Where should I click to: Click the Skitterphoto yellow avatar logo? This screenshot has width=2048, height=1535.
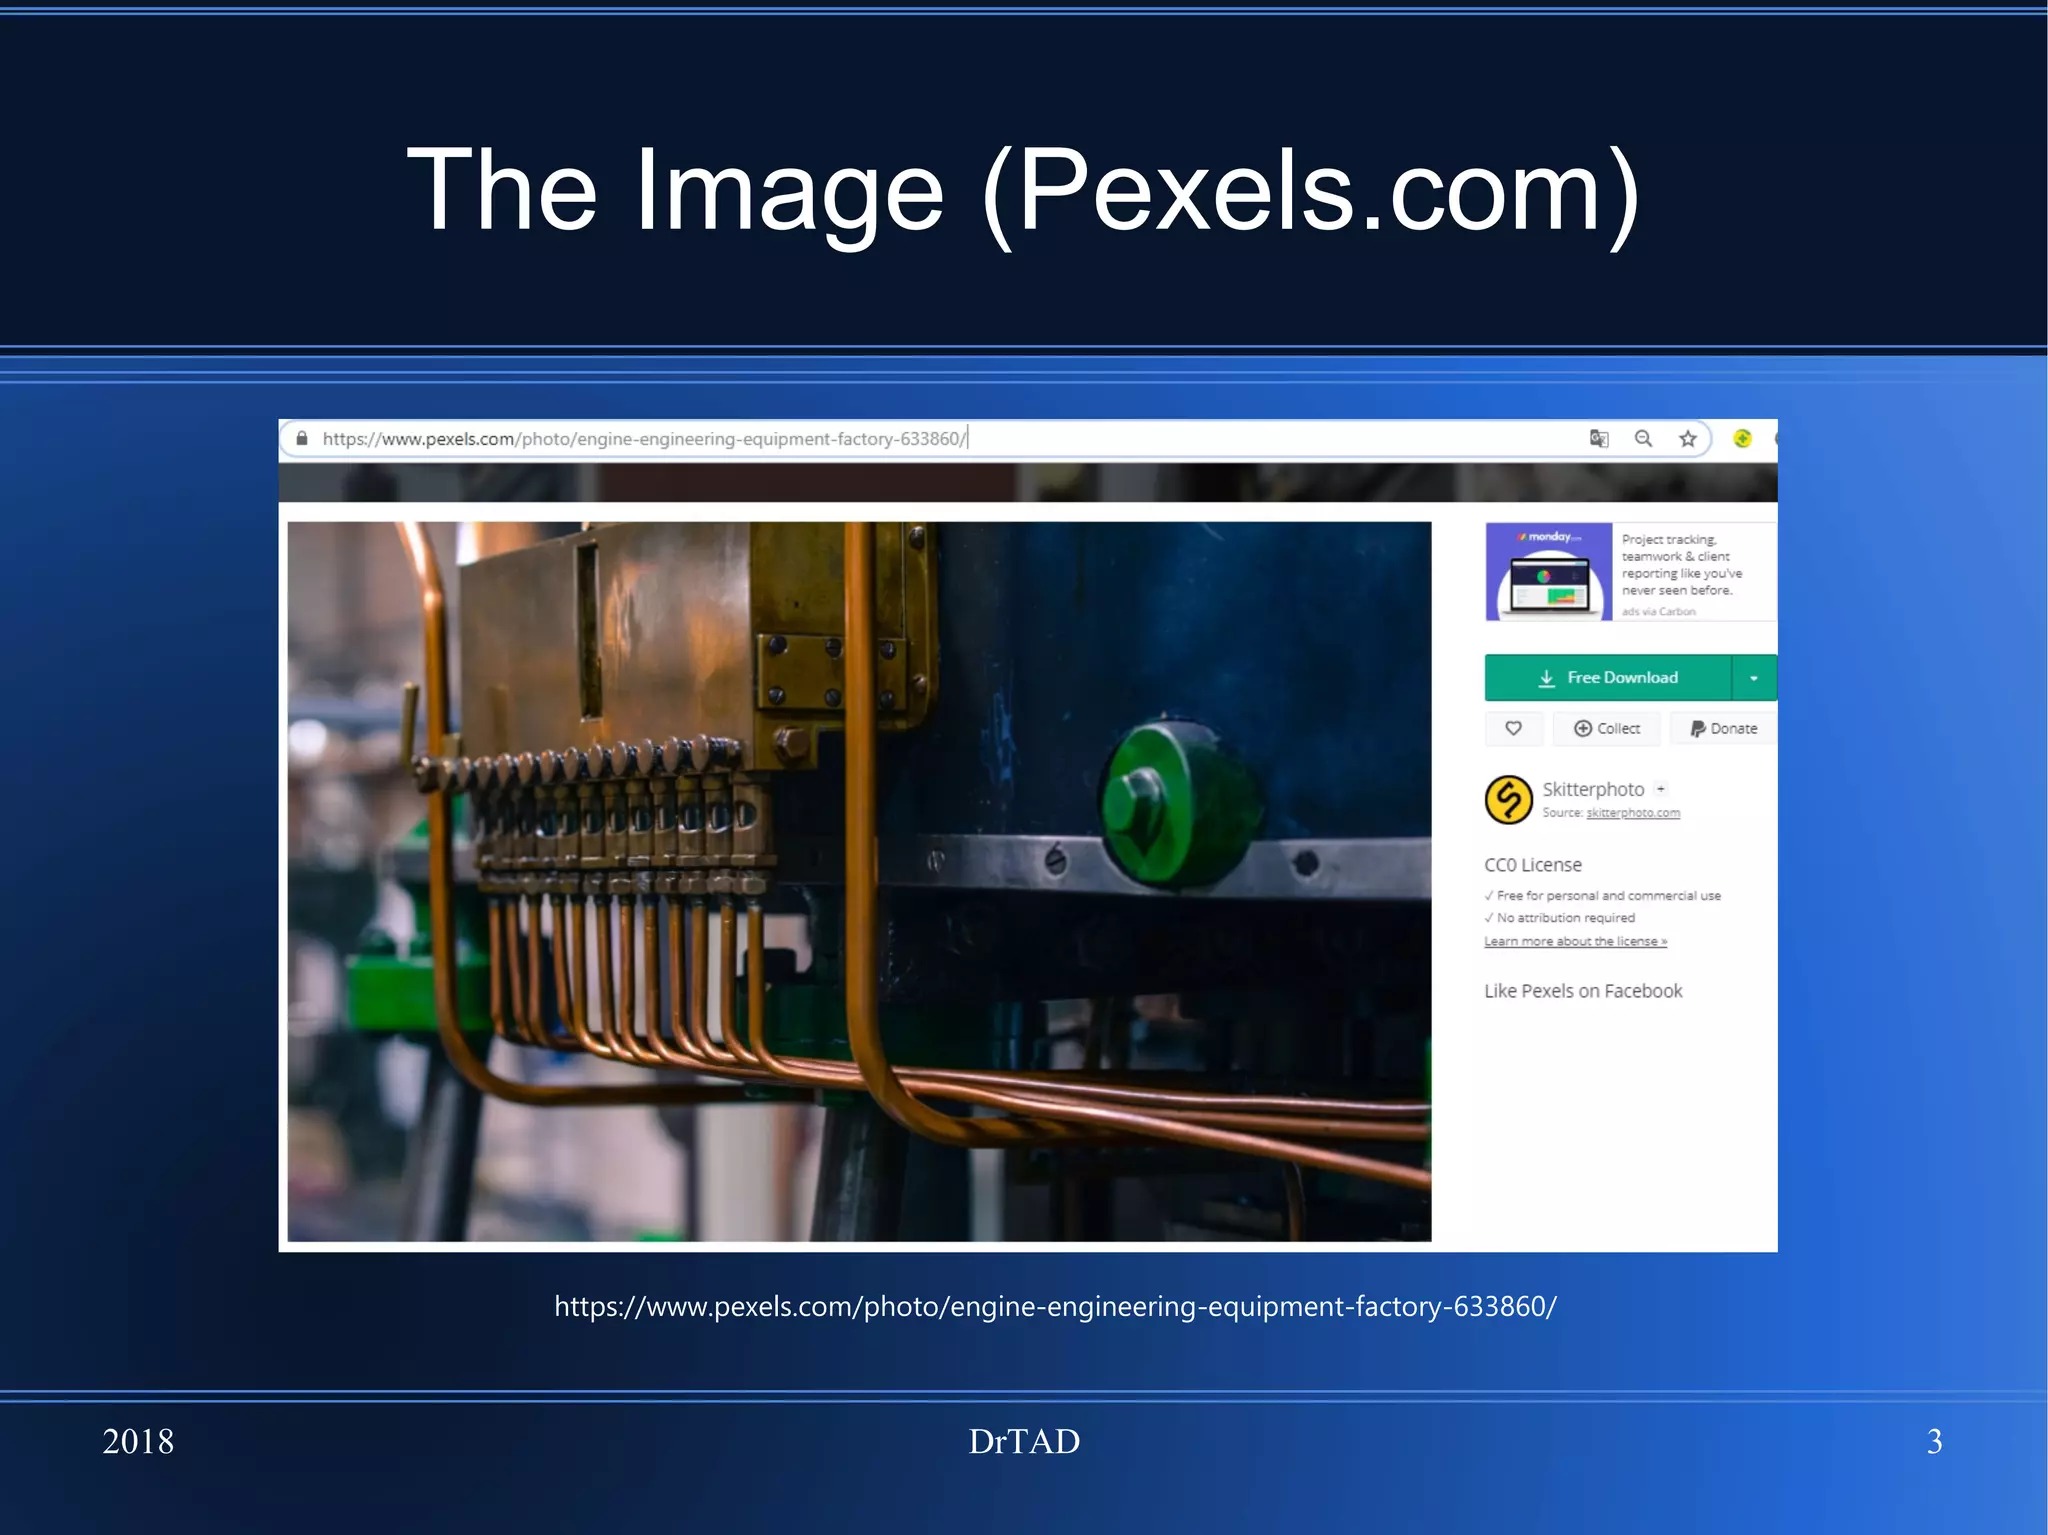[x=1508, y=800]
